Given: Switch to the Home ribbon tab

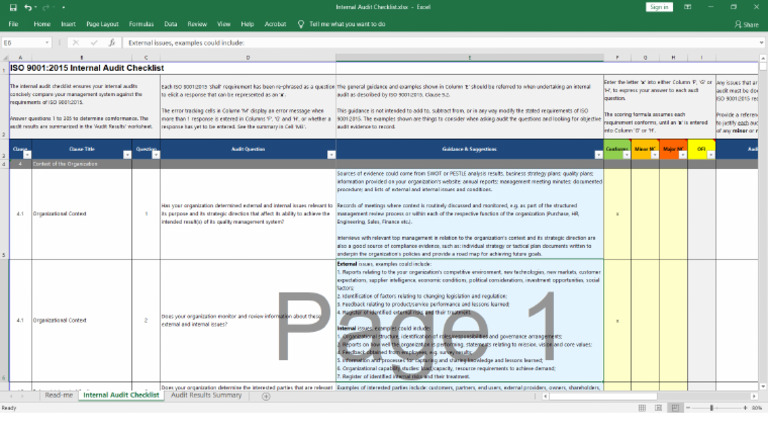Looking at the screenshot, I should coord(42,24).
